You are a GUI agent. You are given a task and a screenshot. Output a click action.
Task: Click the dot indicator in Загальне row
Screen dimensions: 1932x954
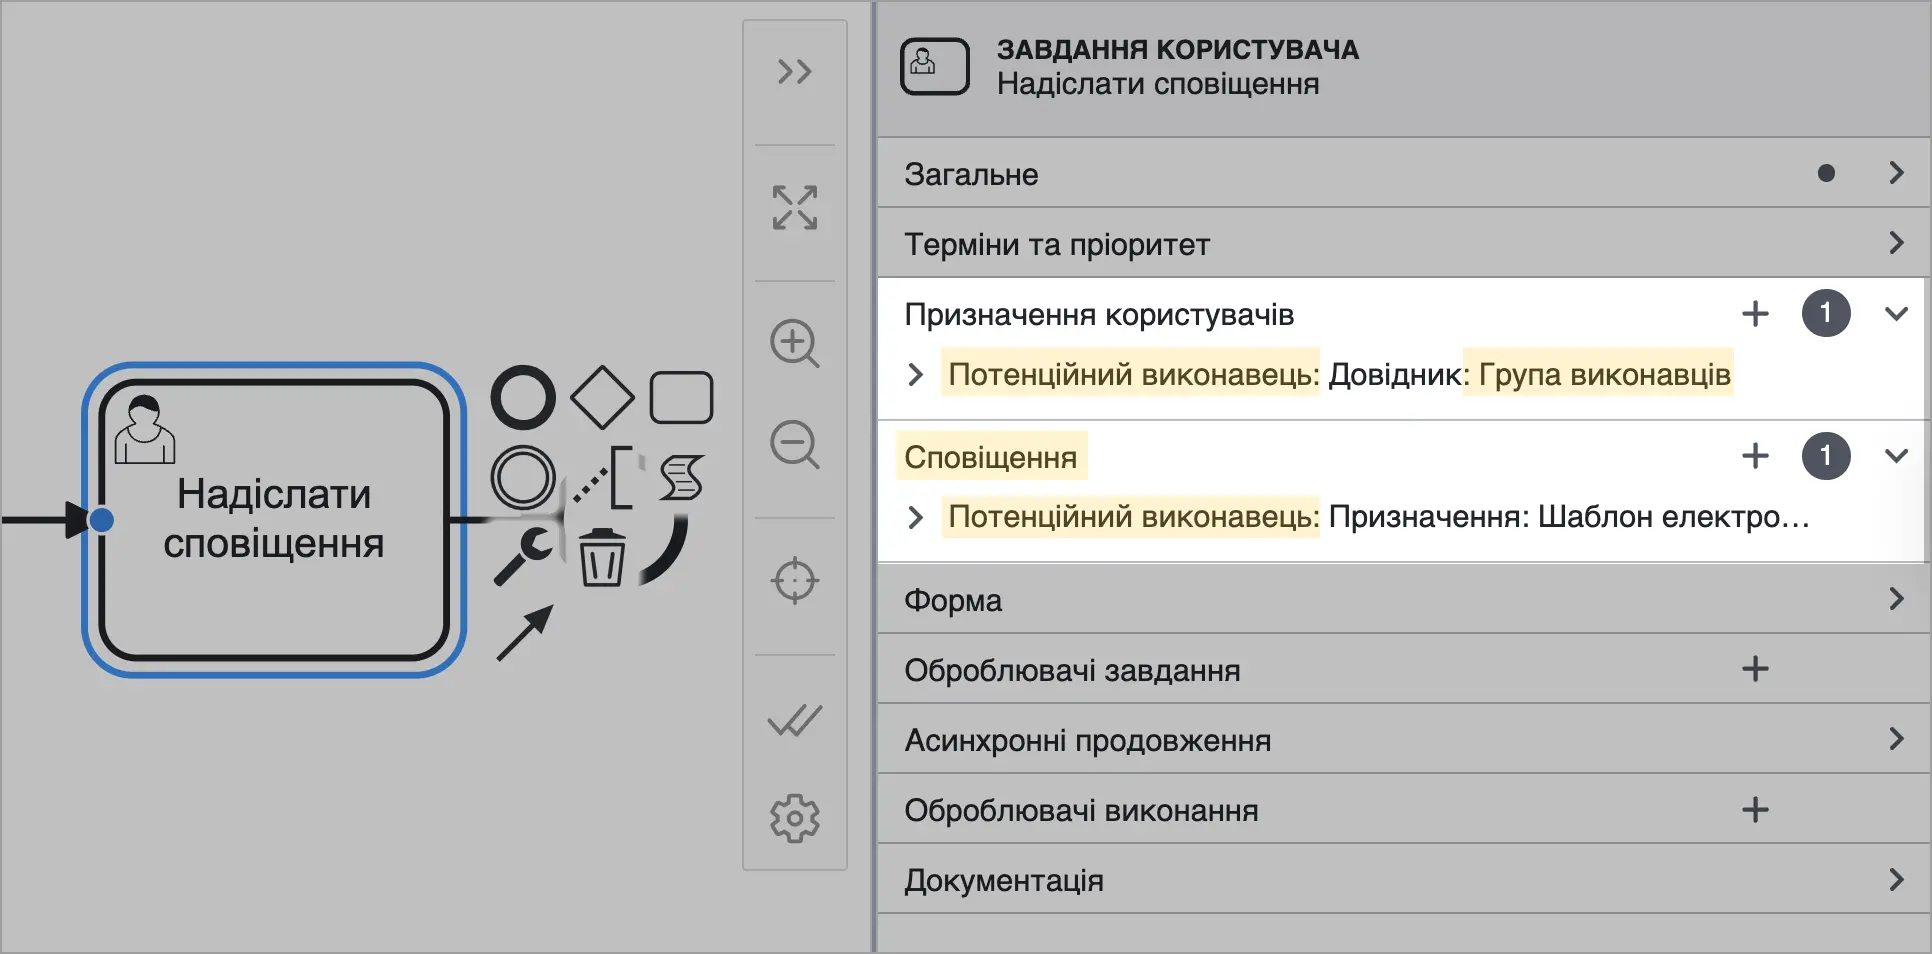point(1826,173)
